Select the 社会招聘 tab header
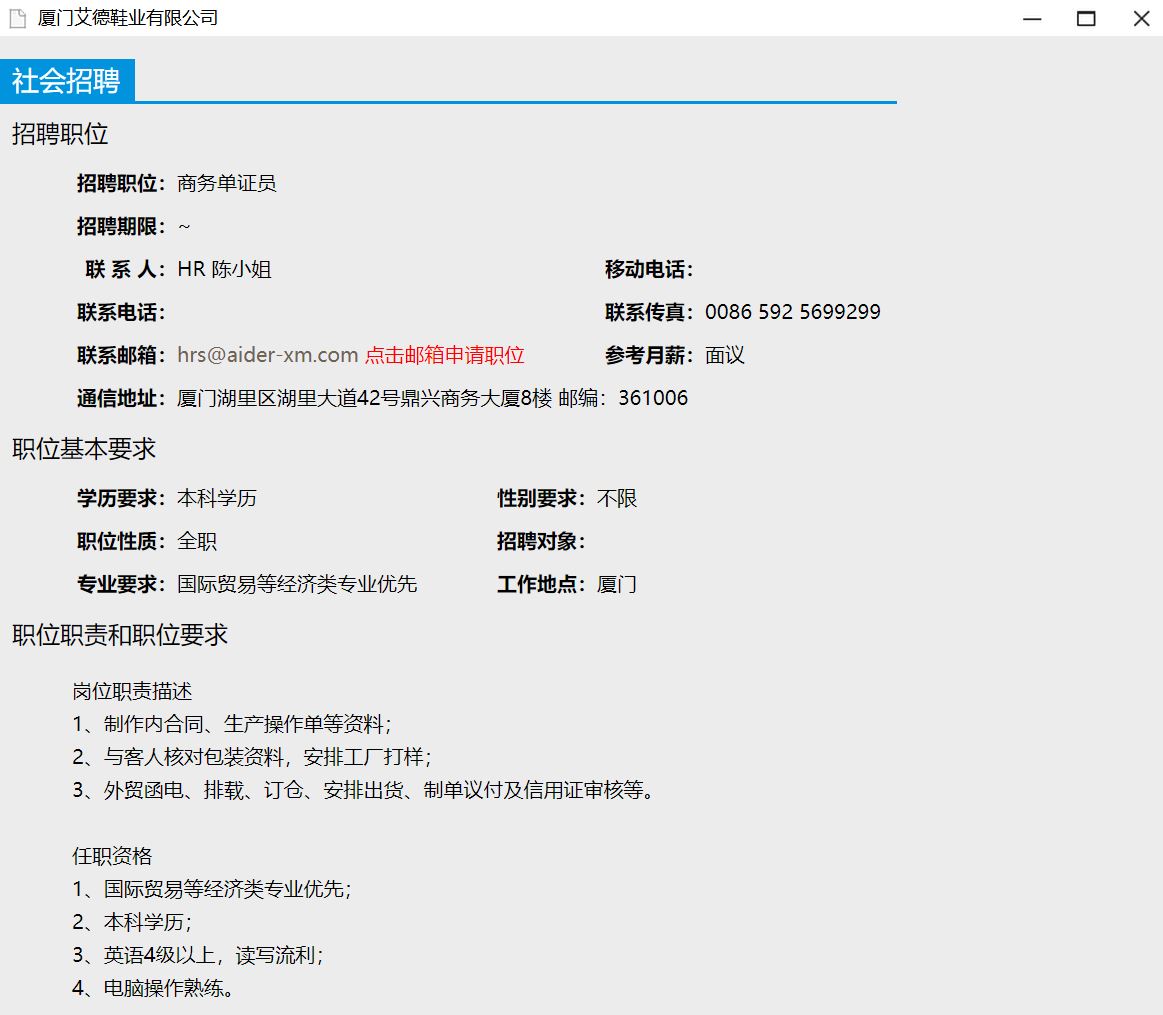The width and height of the screenshot is (1163, 1015). [x=67, y=81]
